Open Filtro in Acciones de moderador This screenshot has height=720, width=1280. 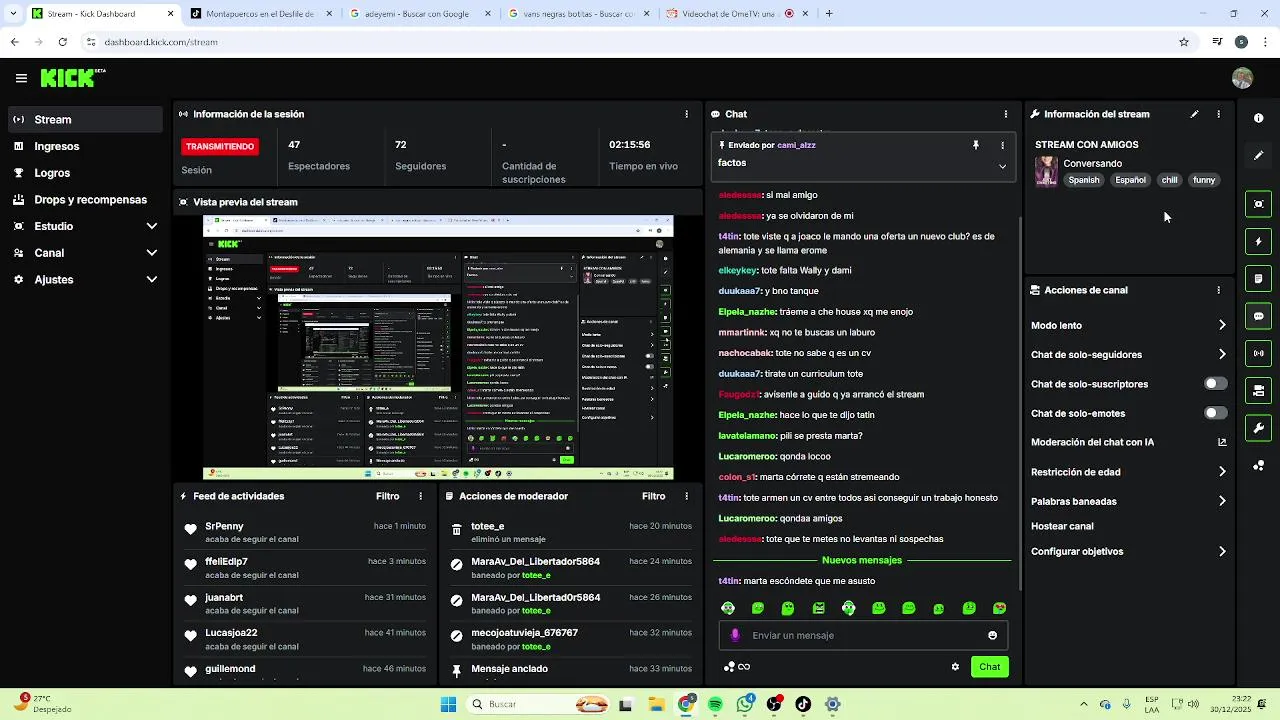(x=653, y=496)
